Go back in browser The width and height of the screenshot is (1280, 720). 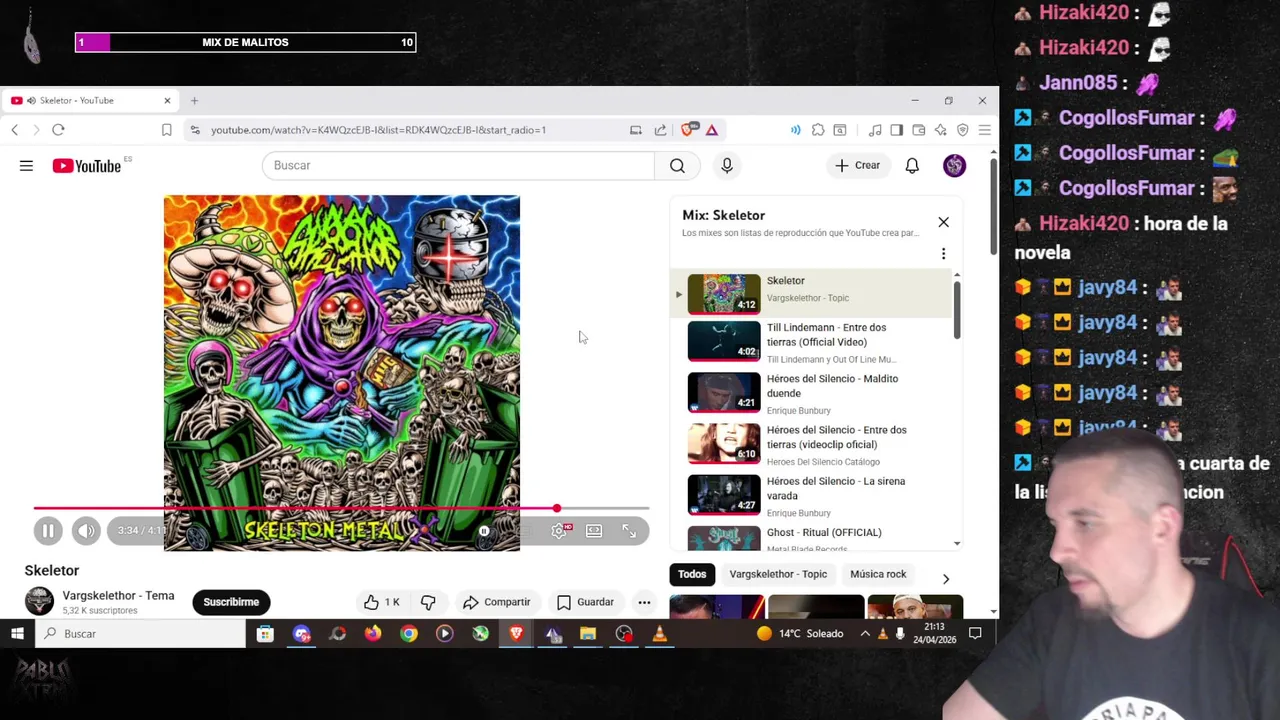coord(14,130)
